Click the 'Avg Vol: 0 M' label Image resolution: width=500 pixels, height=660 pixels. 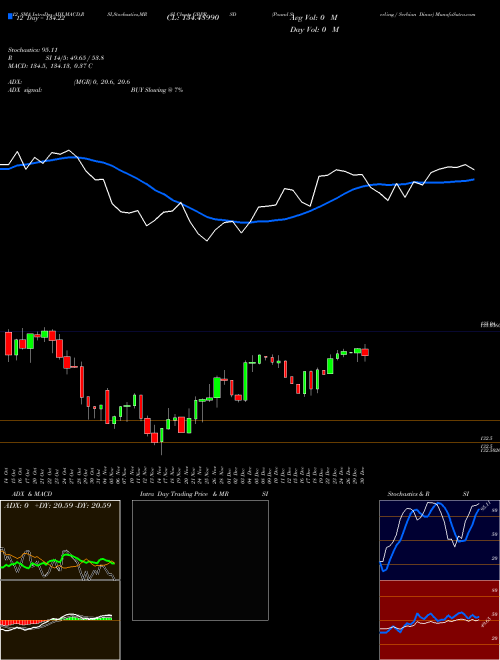coord(314,18)
